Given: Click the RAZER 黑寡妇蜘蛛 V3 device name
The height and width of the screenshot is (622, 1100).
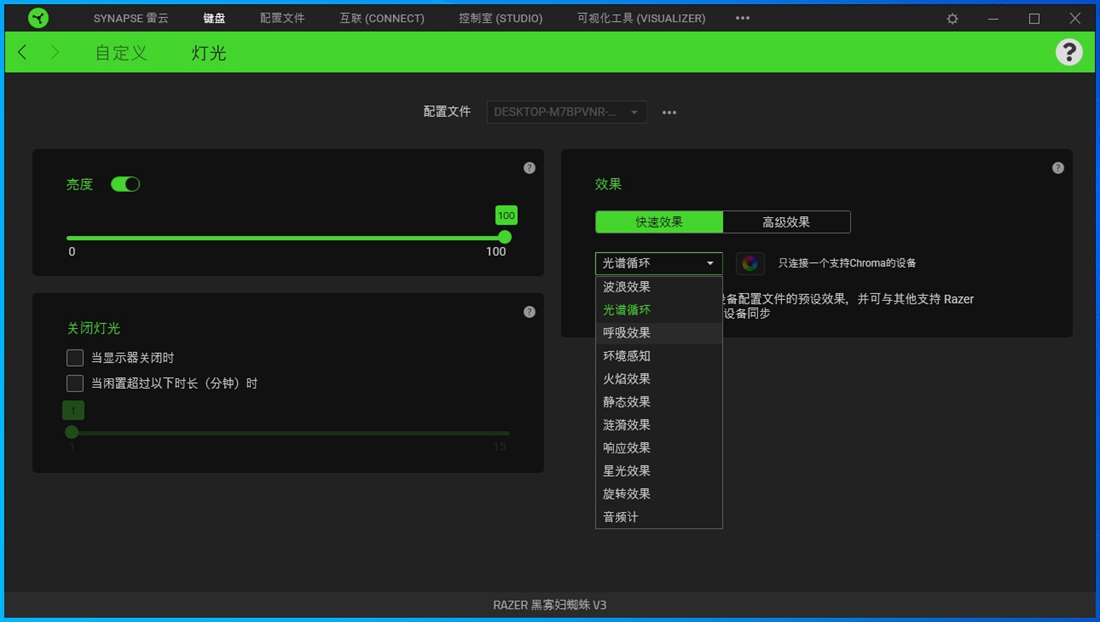Looking at the screenshot, I should click(x=550, y=605).
